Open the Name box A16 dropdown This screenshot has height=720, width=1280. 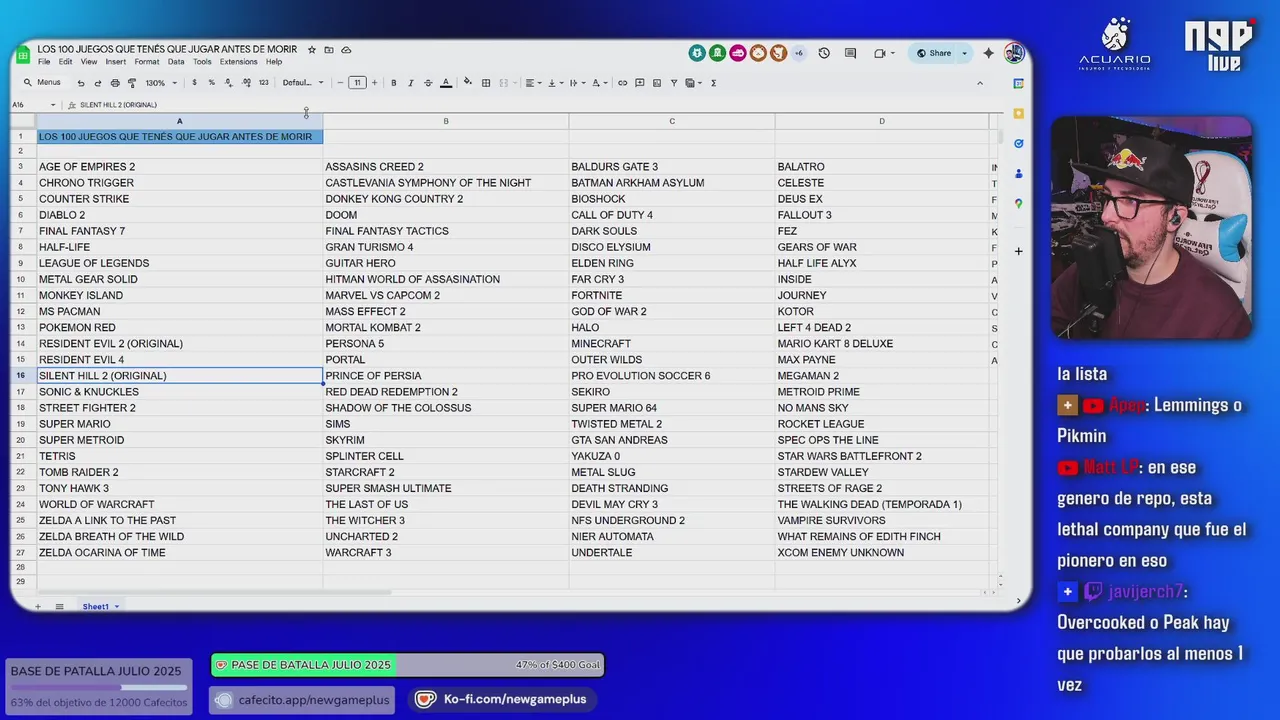pyautogui.click(x=53, y=105)
